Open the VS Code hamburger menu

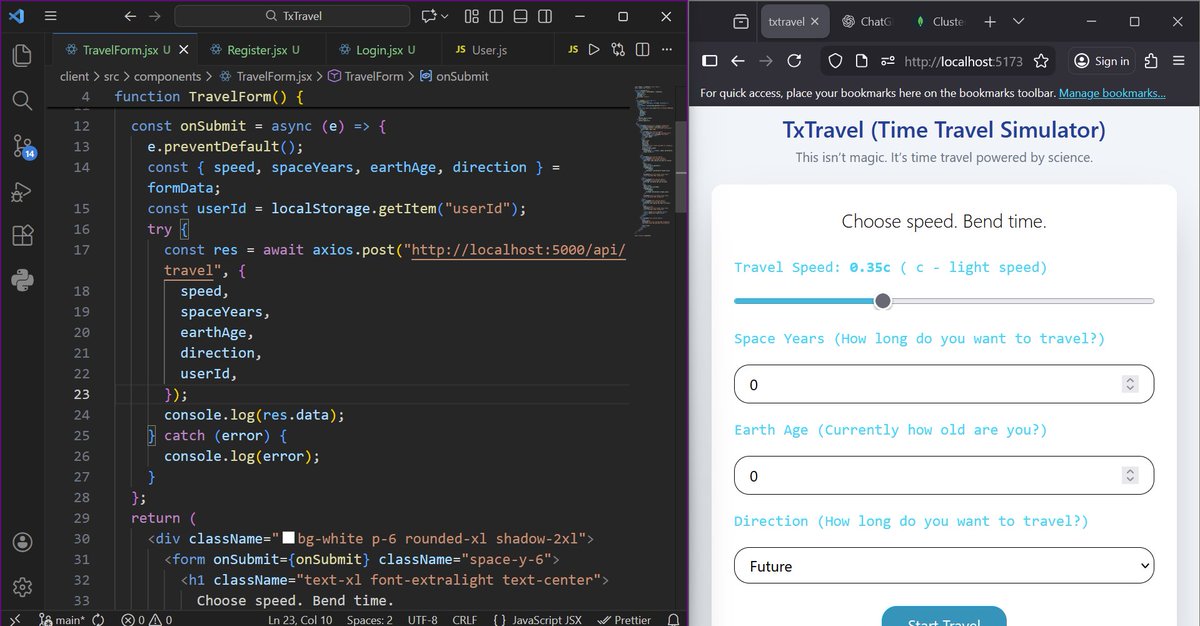pos(51,17)
